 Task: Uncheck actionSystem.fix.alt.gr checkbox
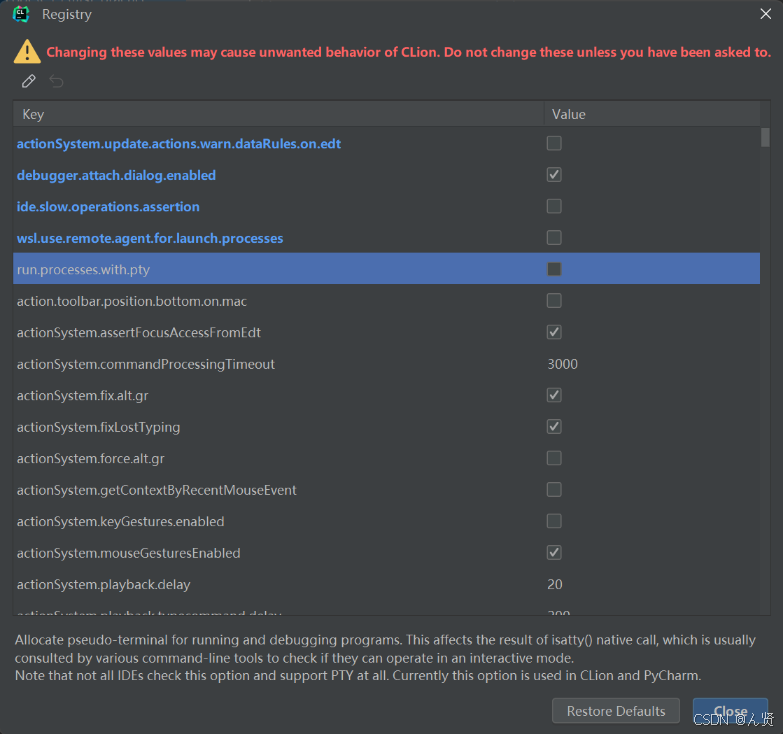(554, 395)
